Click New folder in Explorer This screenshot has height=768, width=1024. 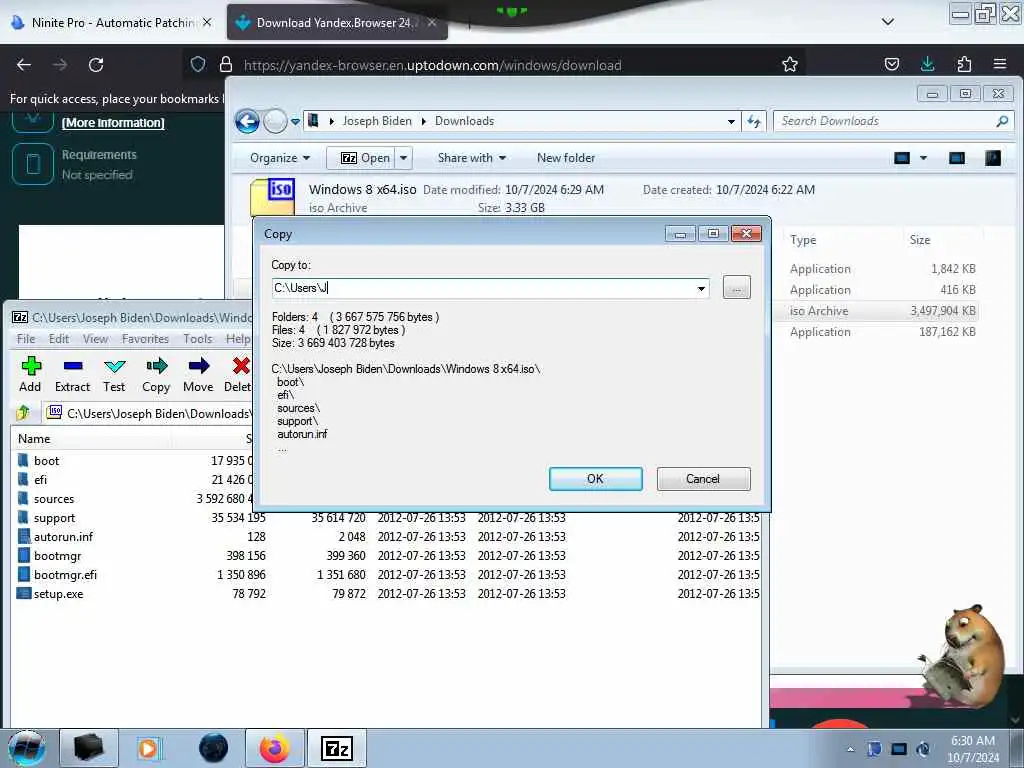pos(566,158)
